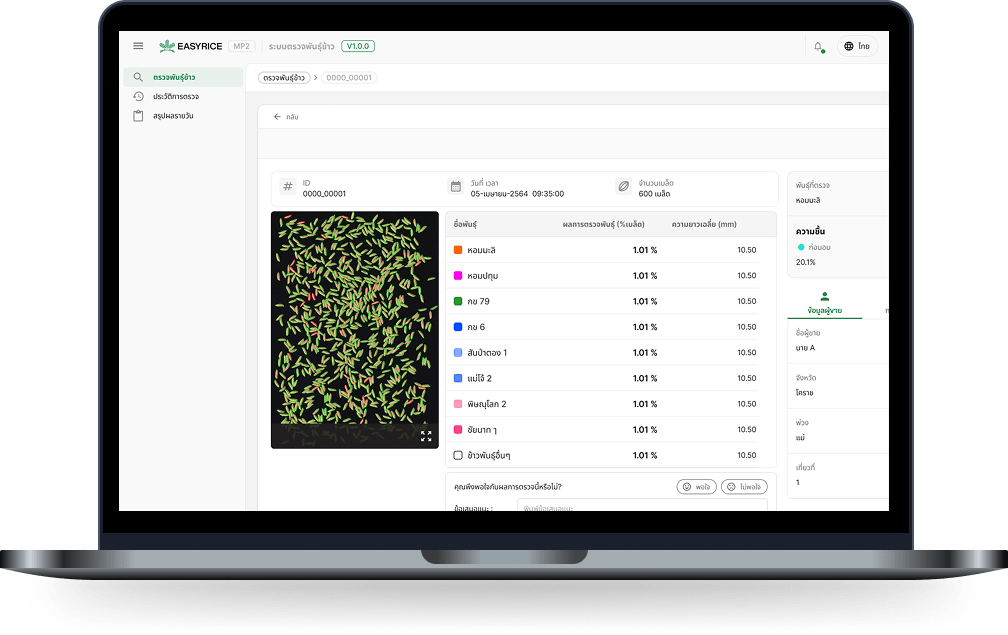Click the sad face icon in ไม่พอใจ

pyautogui.click(x=731, y=487)
